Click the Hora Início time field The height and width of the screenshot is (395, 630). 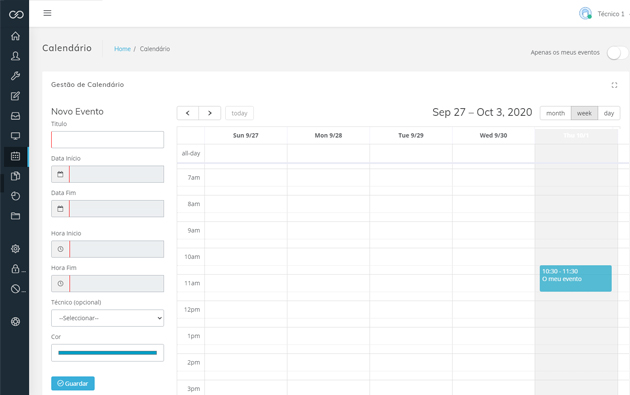[x=117, y=249]
